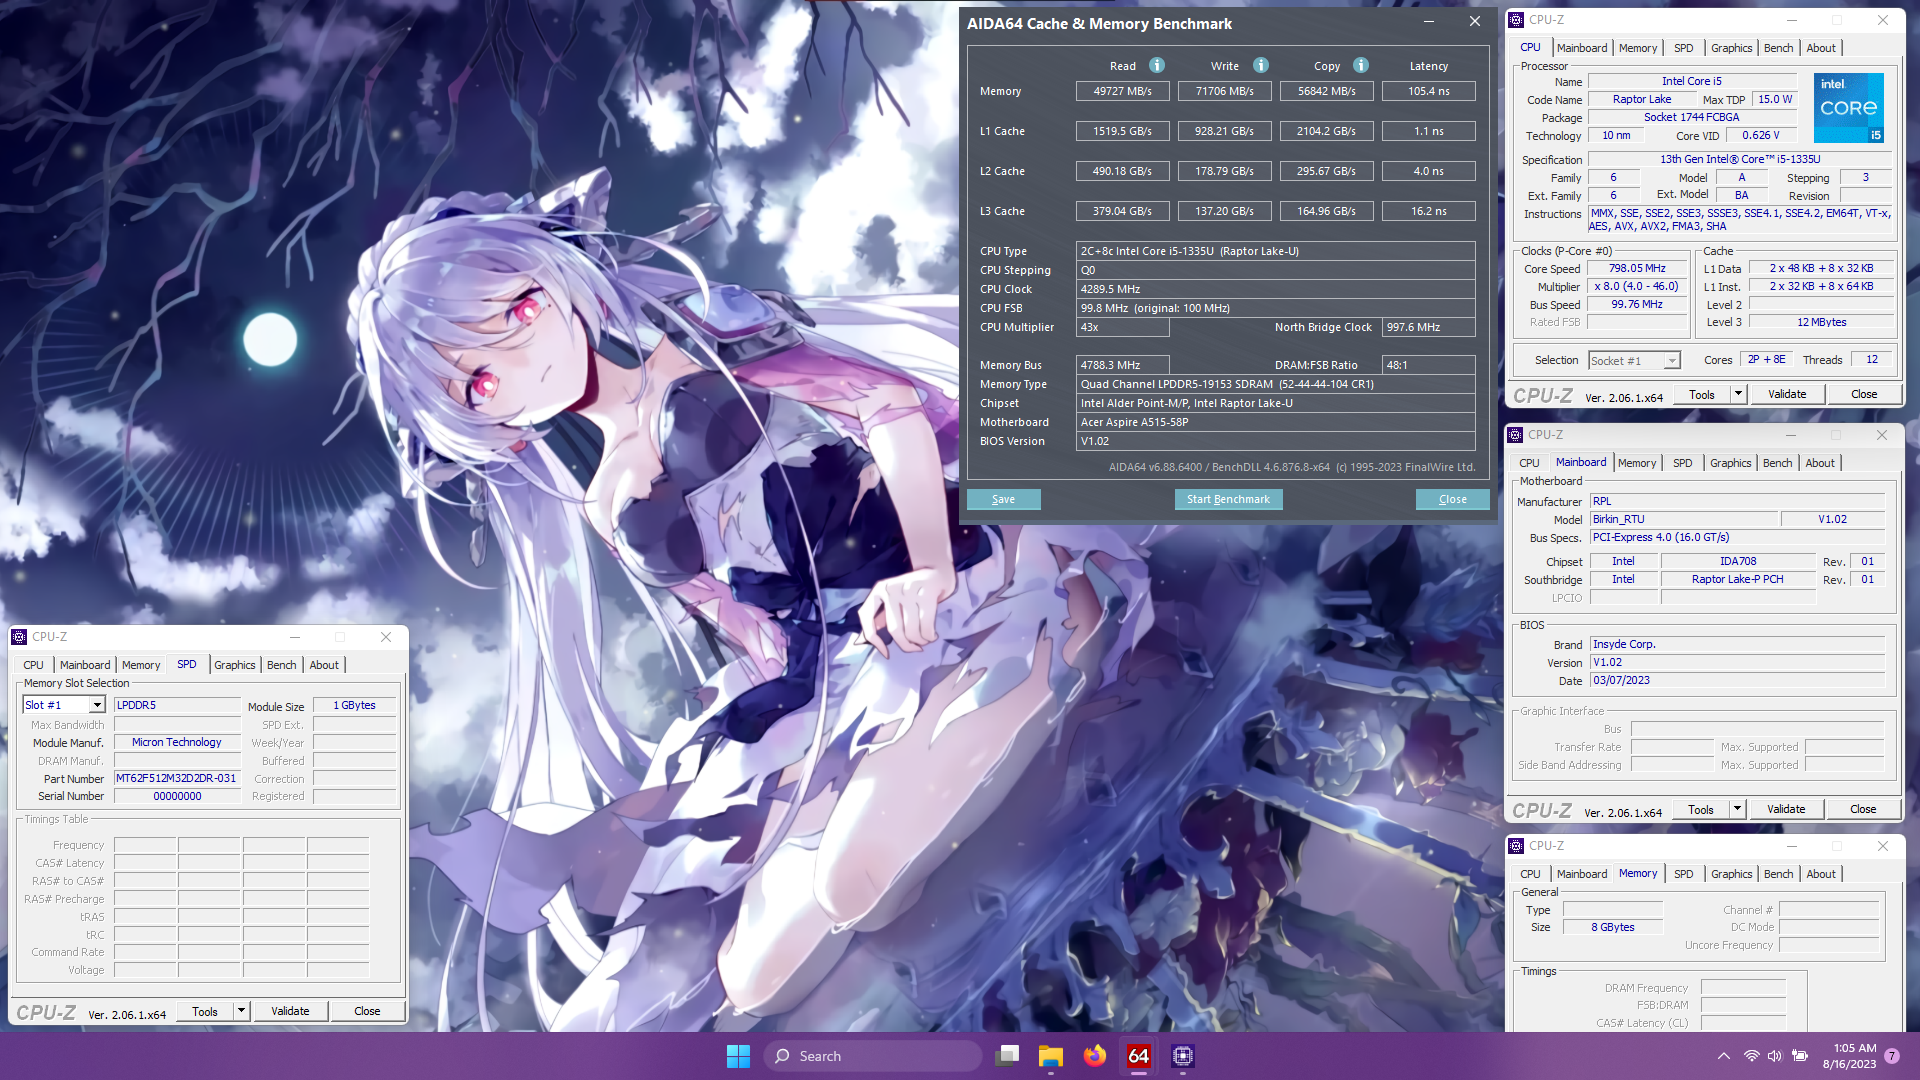
Task: Select SPD tab in bottom-right Memory window
Action: [1684, 874]
